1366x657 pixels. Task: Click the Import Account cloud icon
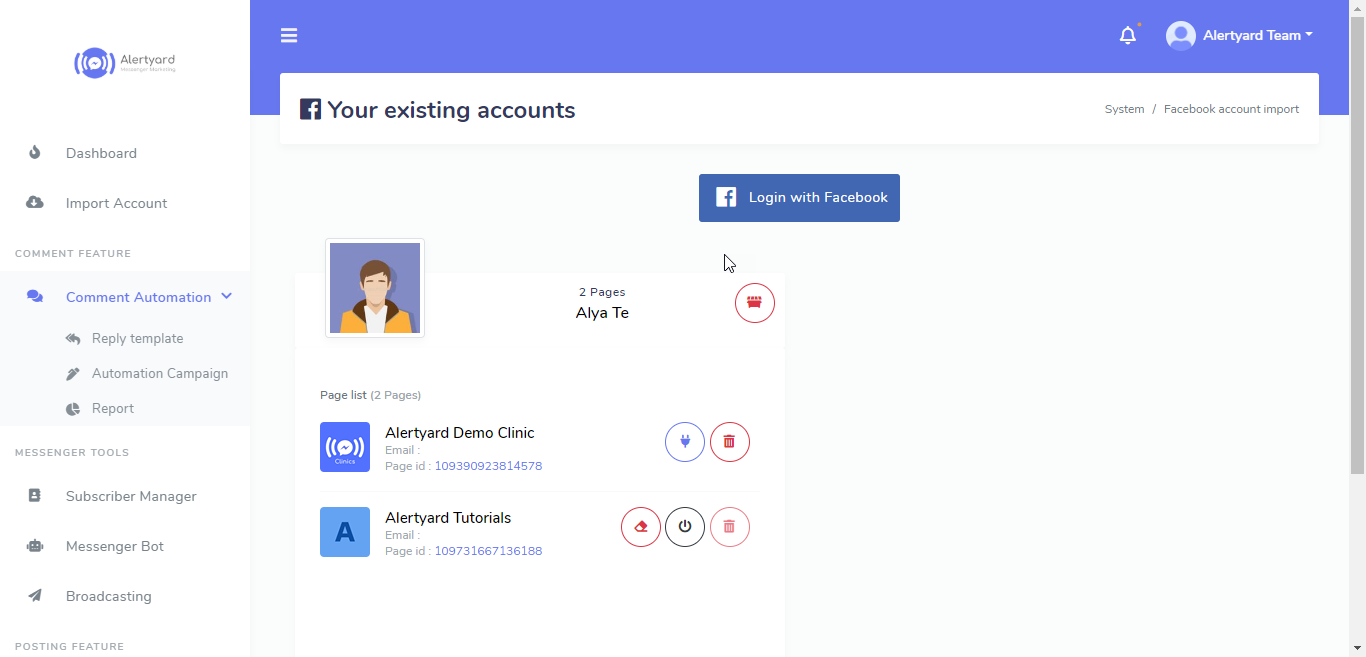(35, 202)
